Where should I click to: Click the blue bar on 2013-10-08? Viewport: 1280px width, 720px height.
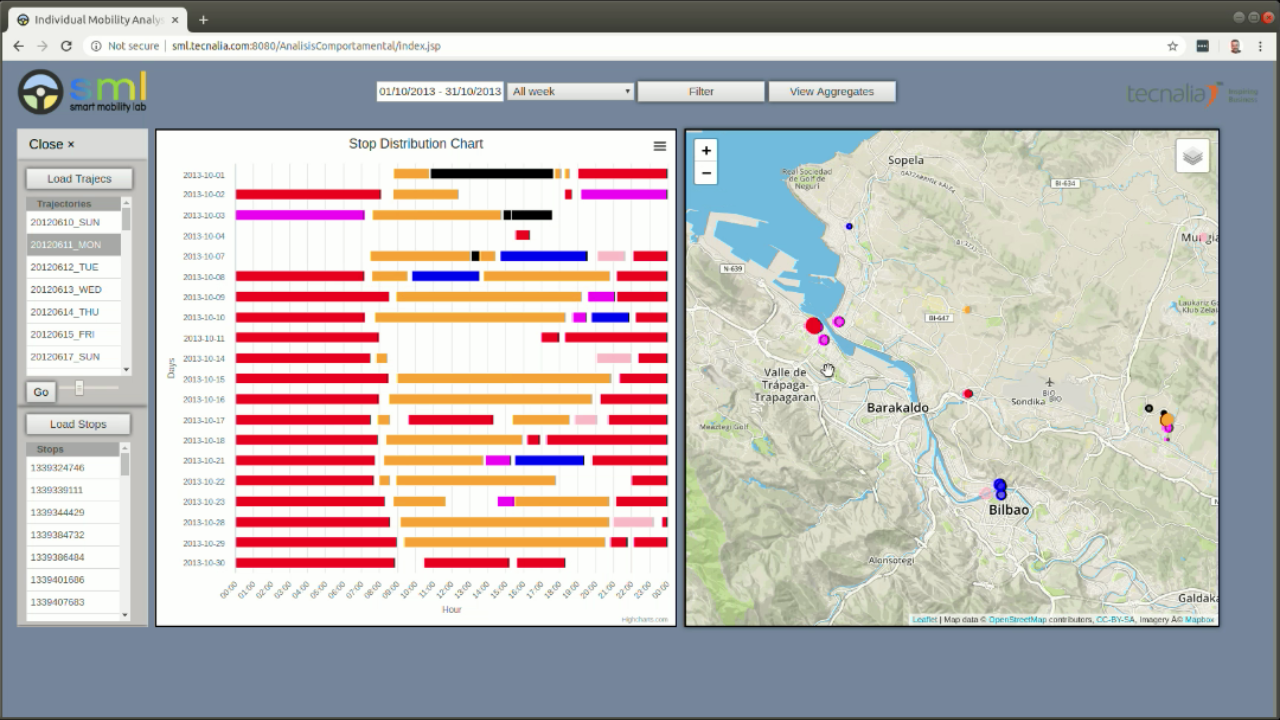coord(446,276)
